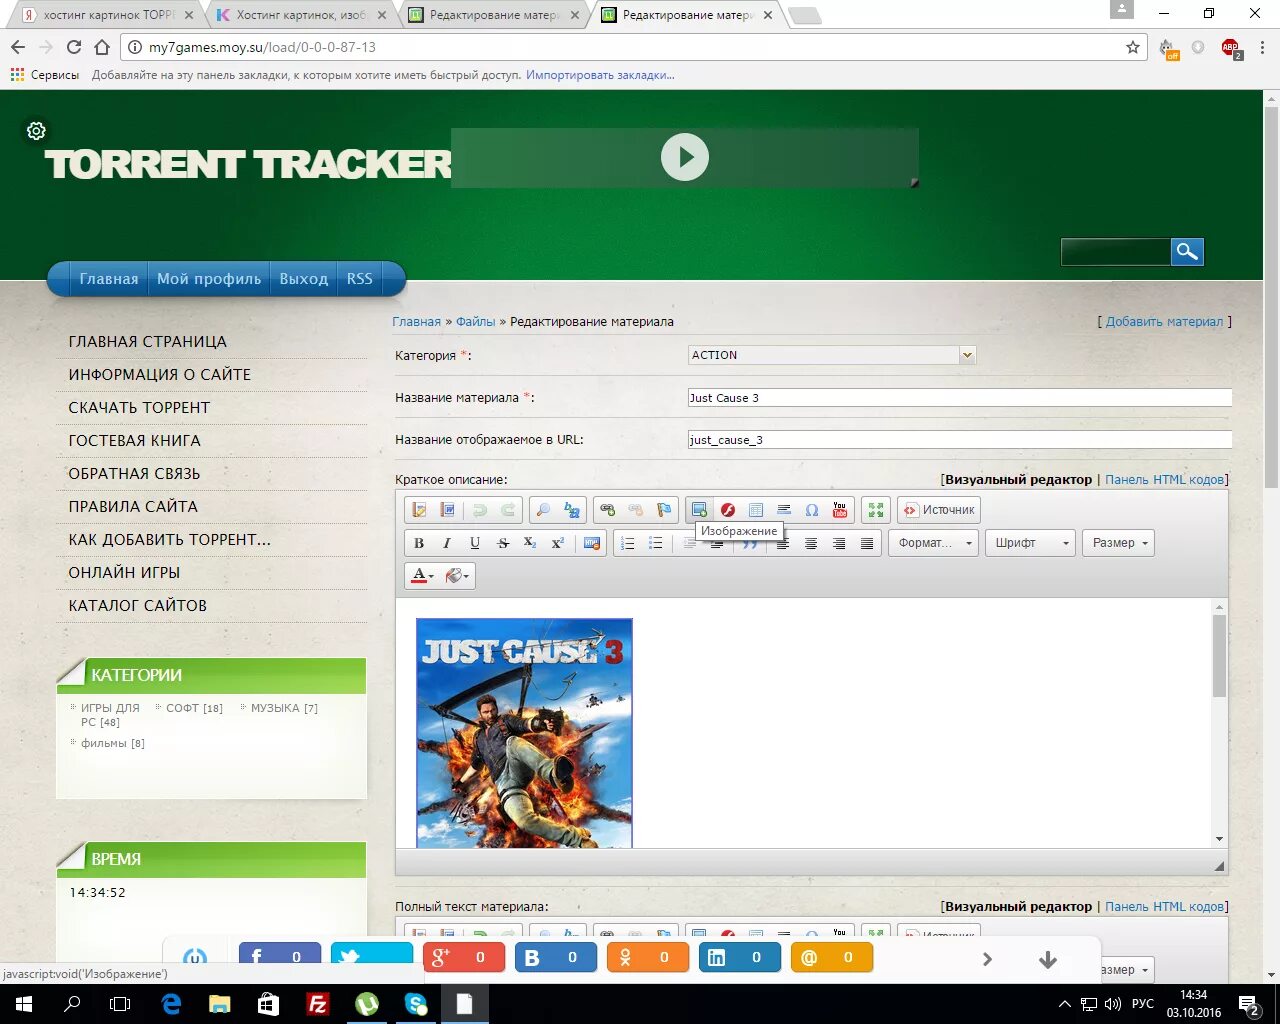Open the ИГРЫ ДЛЯ PC category
1280x1024 pixels.
coord(110,714)
